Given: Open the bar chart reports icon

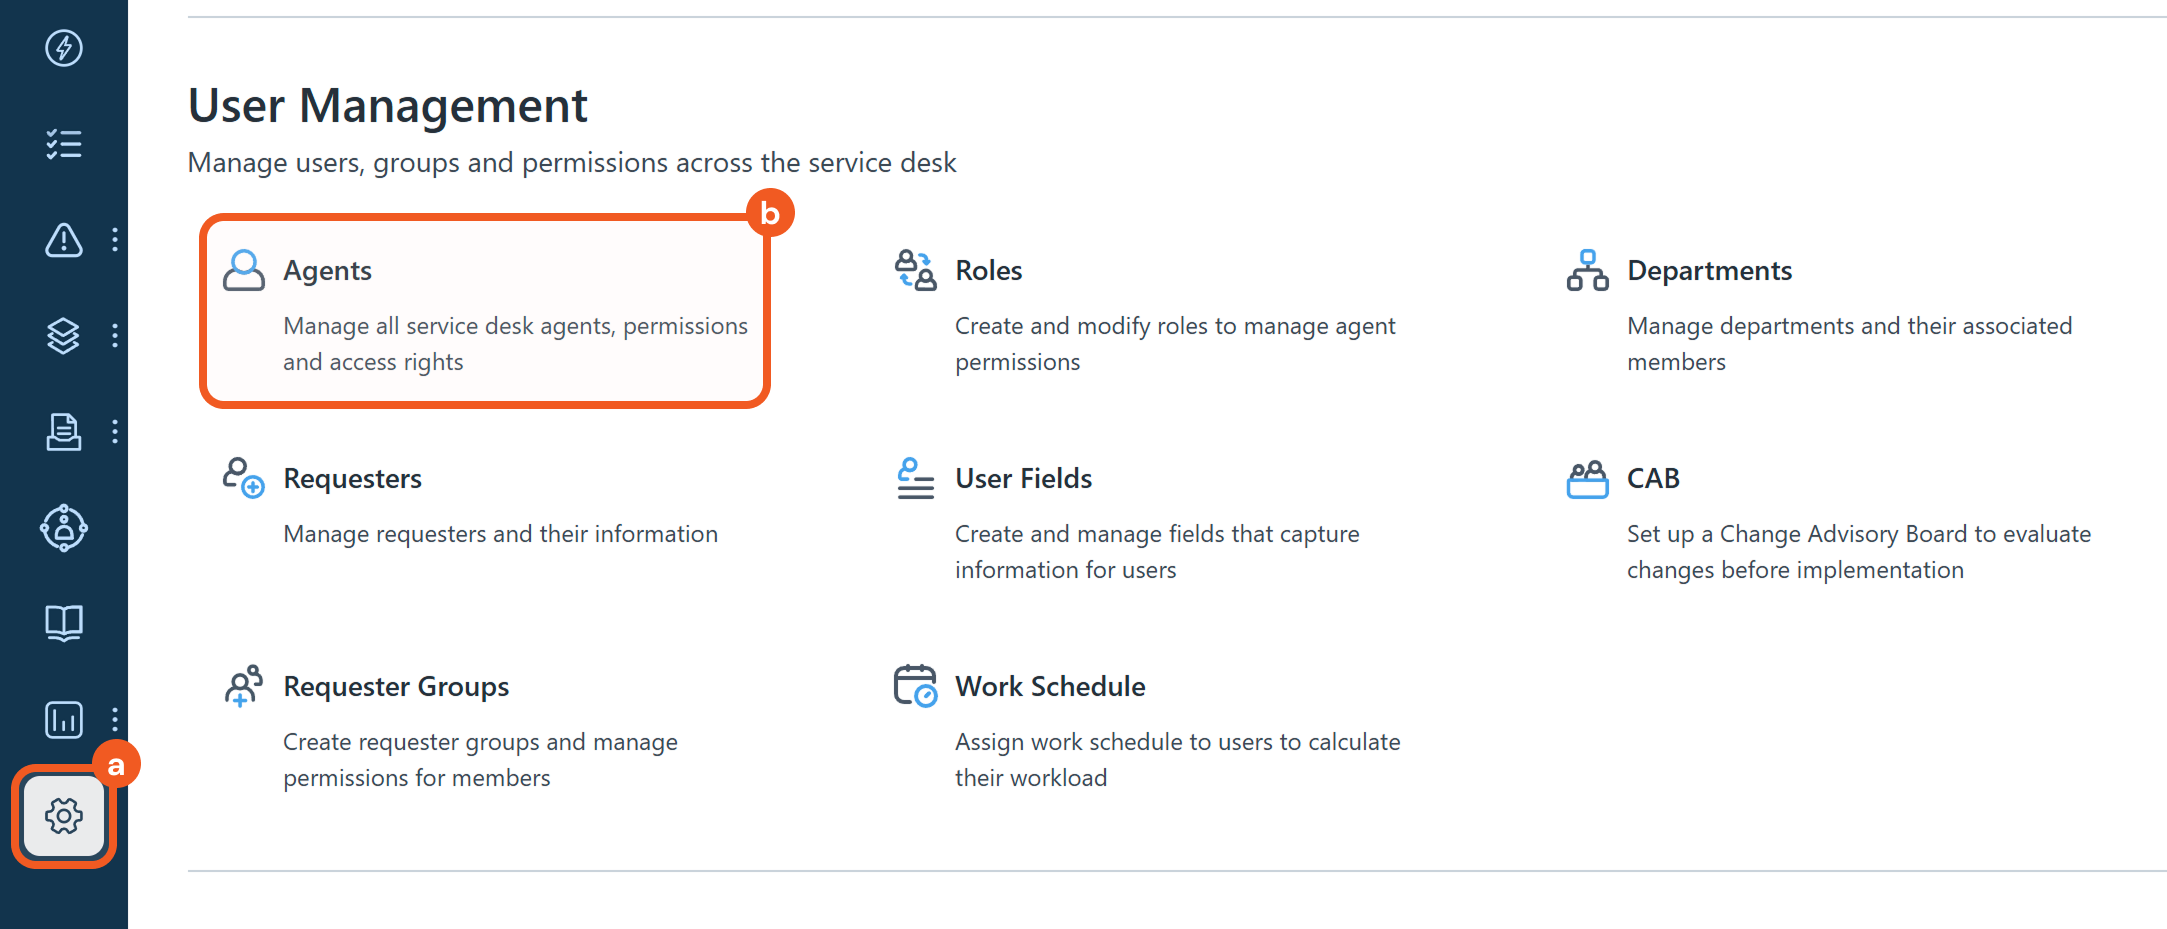Looking at the screenshot, I should click(64, 719).
